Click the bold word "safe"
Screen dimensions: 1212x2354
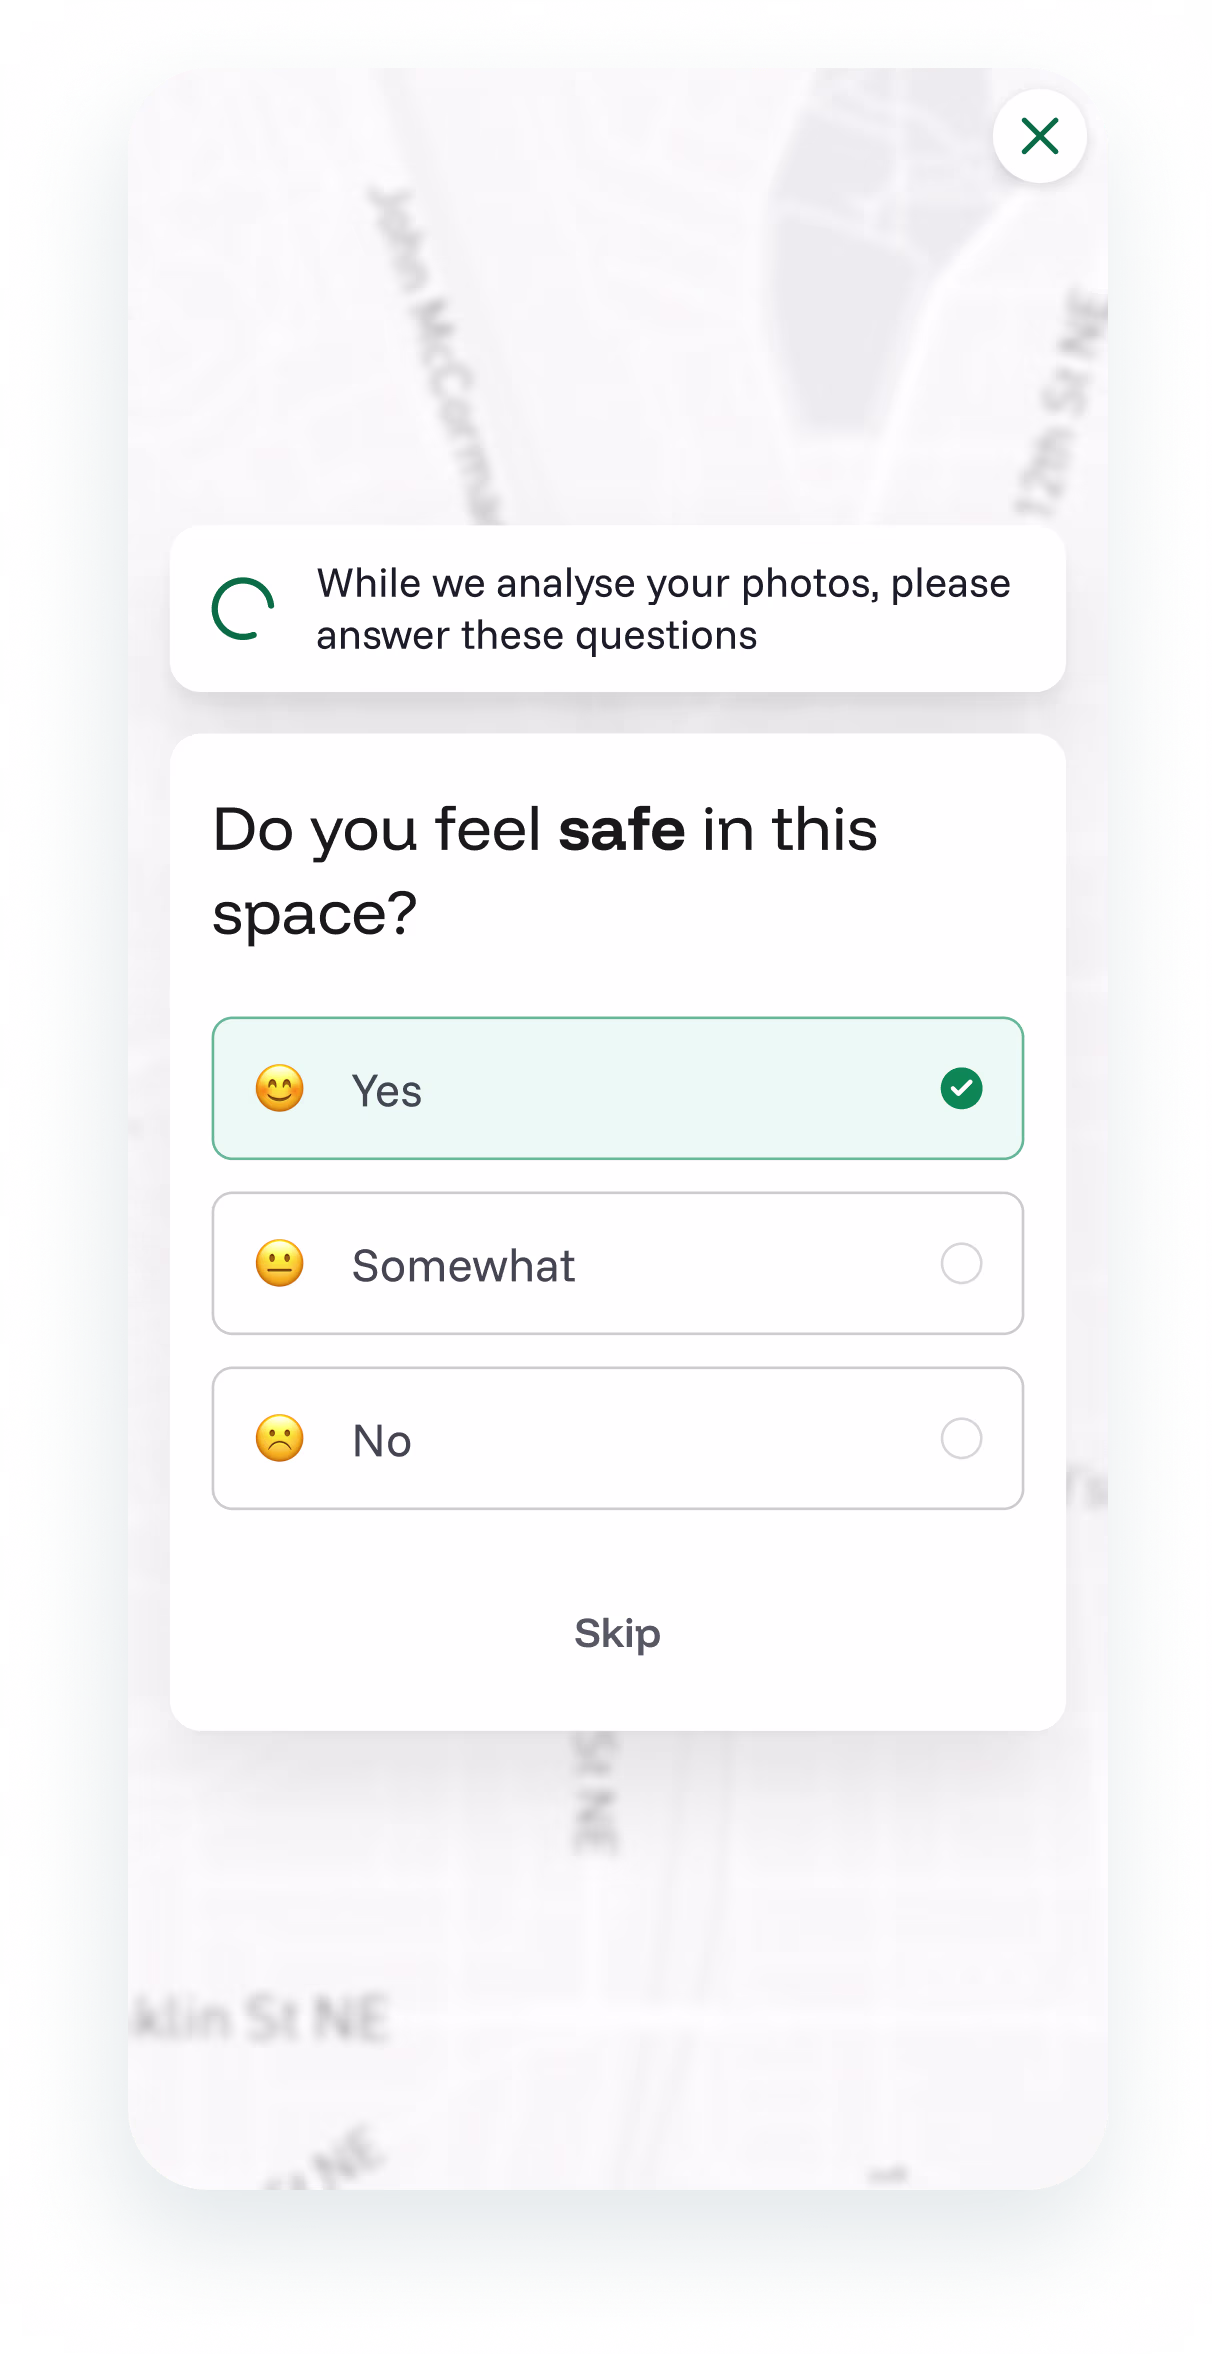(622, 830)
